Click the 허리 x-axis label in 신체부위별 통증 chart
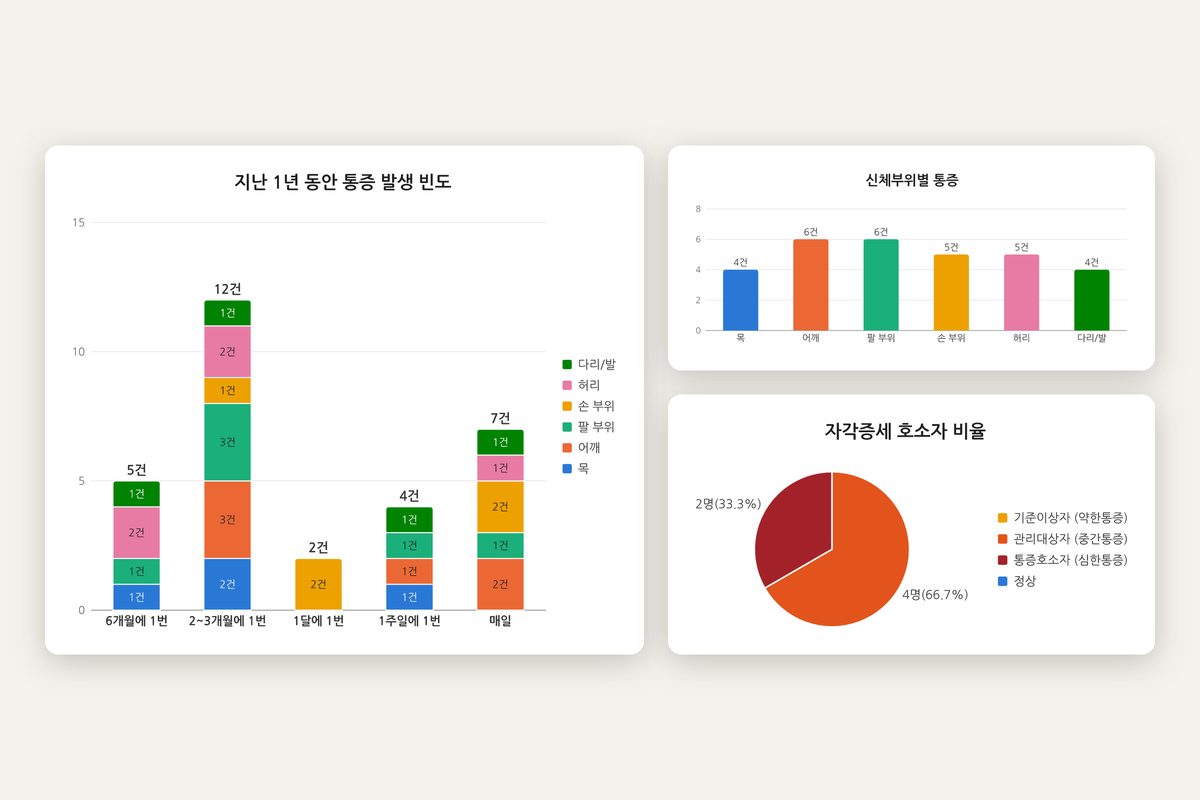 pos(1021,338)
